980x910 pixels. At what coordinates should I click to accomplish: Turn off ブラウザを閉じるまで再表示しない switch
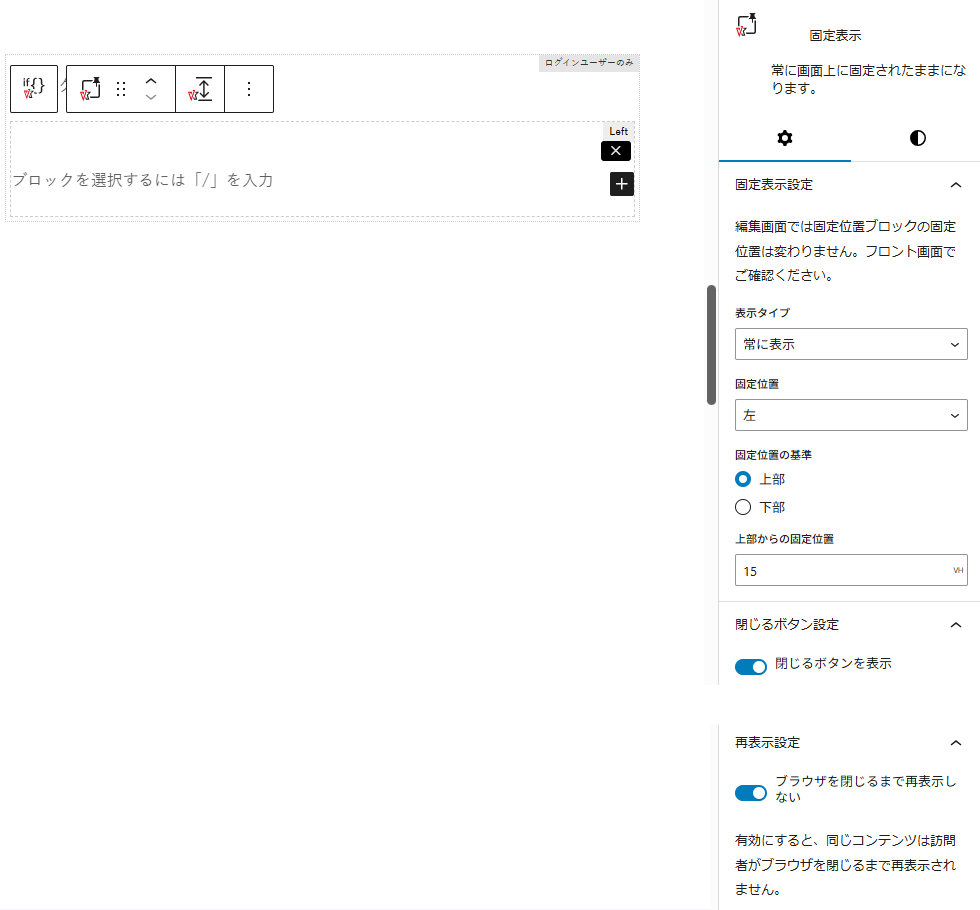(x=751, y=793)
